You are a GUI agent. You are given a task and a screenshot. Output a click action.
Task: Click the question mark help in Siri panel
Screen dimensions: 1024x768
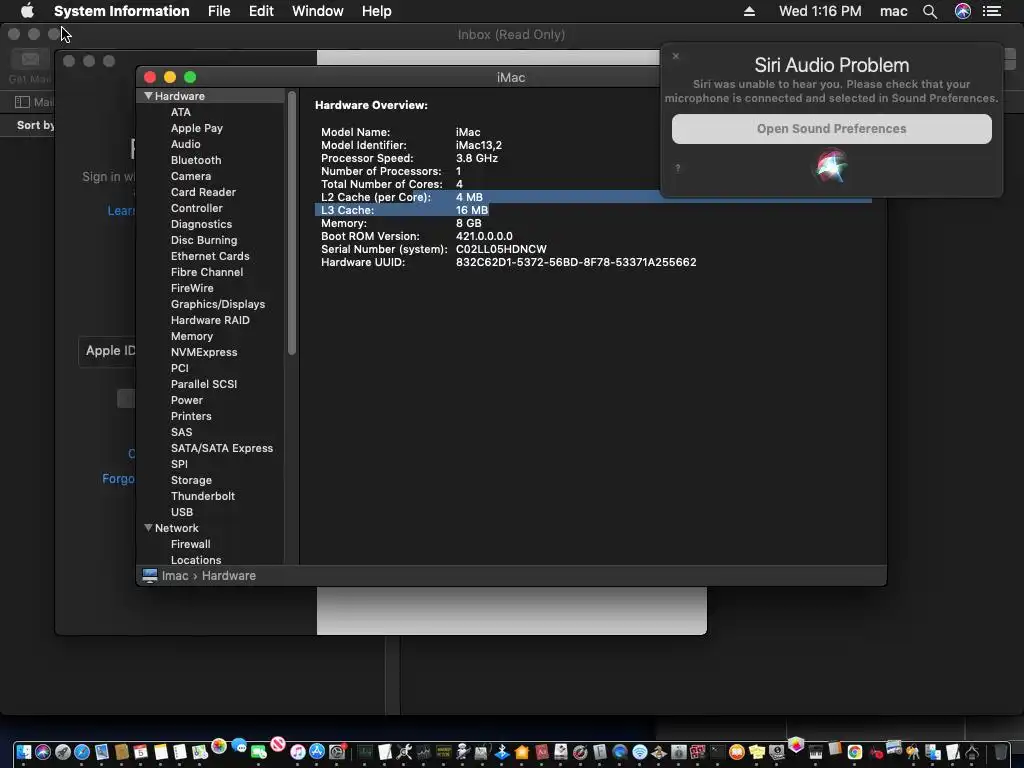tap(678, 168)
